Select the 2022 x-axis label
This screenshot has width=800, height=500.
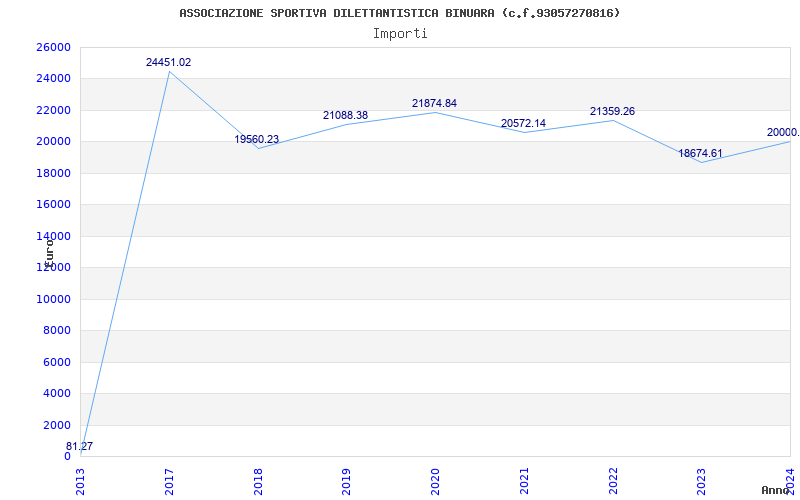coord(613,482)
